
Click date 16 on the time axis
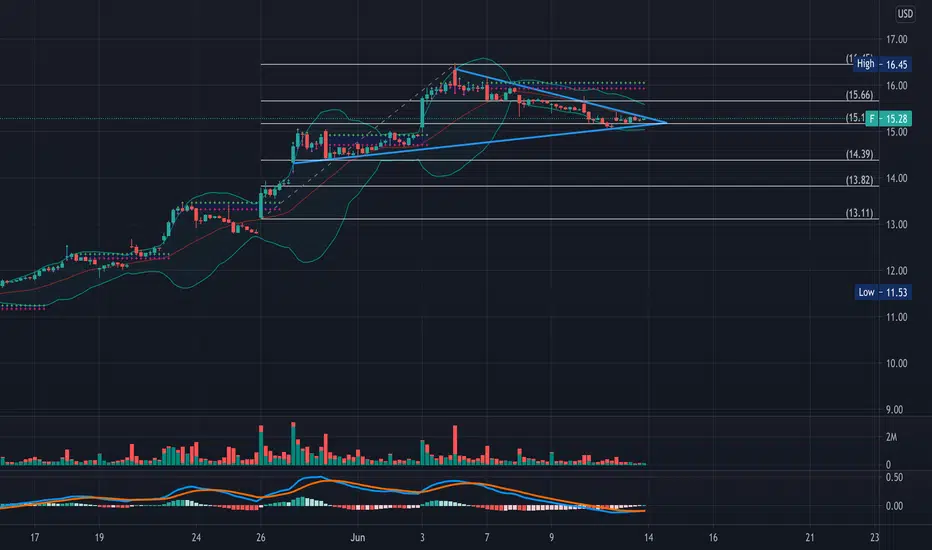coord(713,538)
